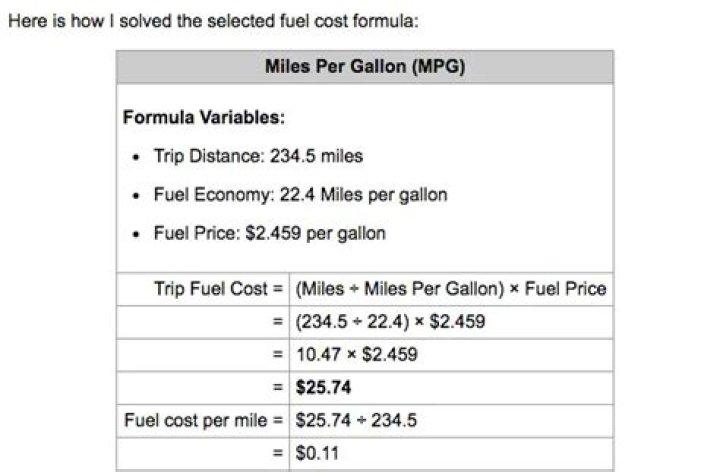Select the (Miles ÷ Miles Per Gallon) × Fuel Price cell
This screenshot has width=720, height=472.
pos(451,289)
